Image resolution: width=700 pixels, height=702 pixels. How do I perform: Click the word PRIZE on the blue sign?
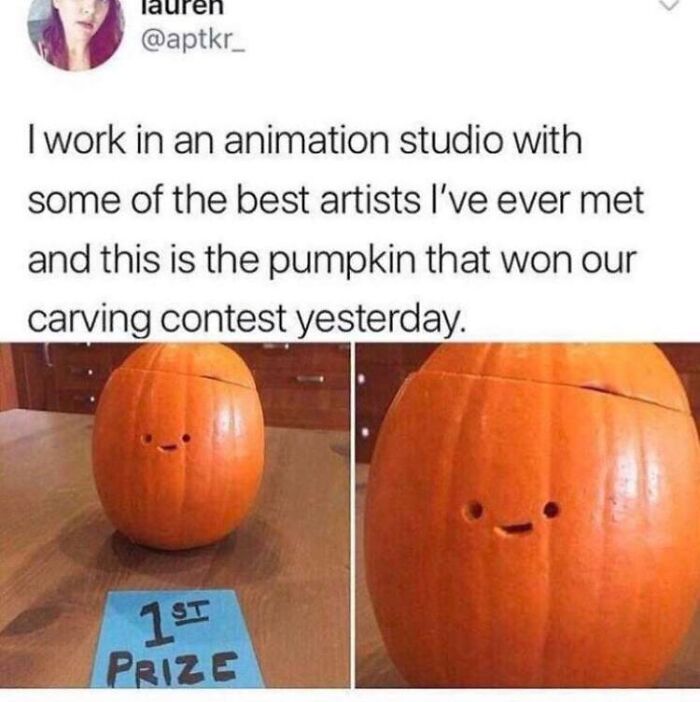[174, 667]
